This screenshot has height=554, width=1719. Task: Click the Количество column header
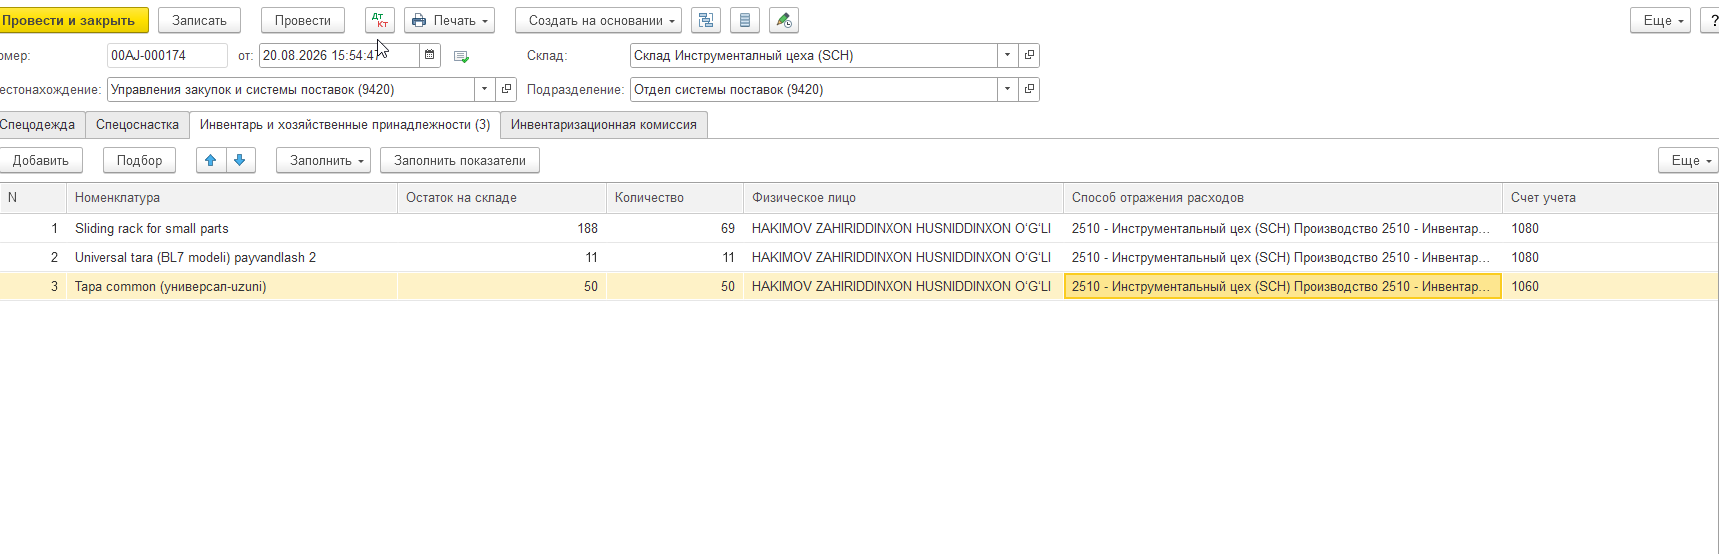675,198
